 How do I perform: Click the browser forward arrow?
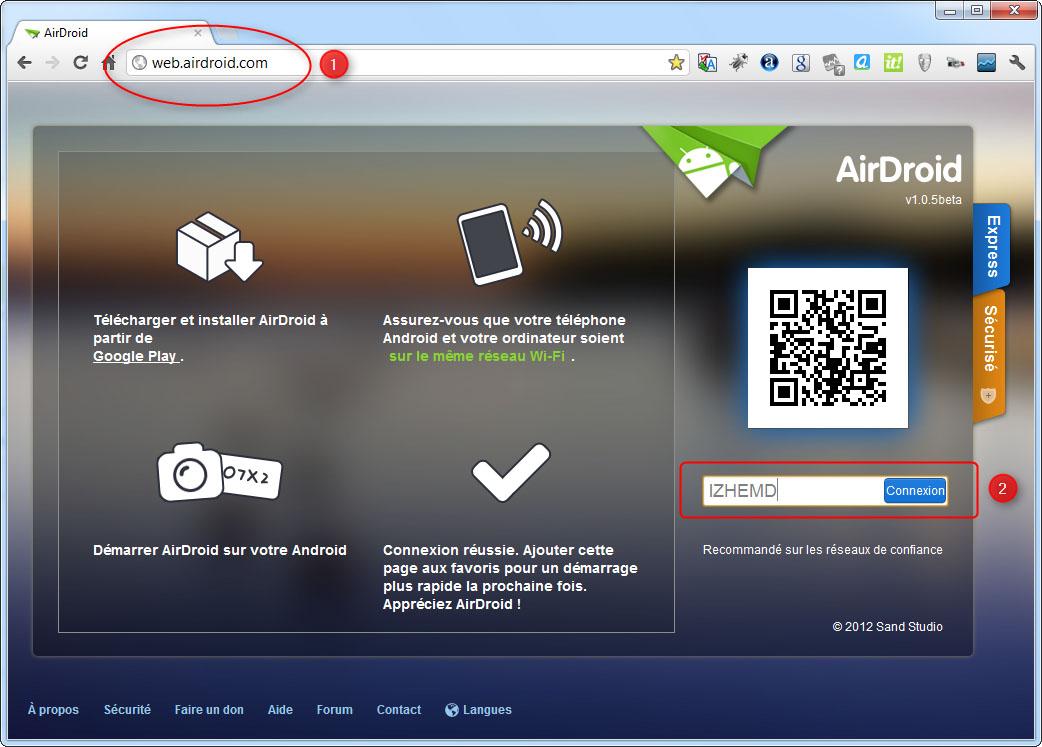[x=52, y=62]
